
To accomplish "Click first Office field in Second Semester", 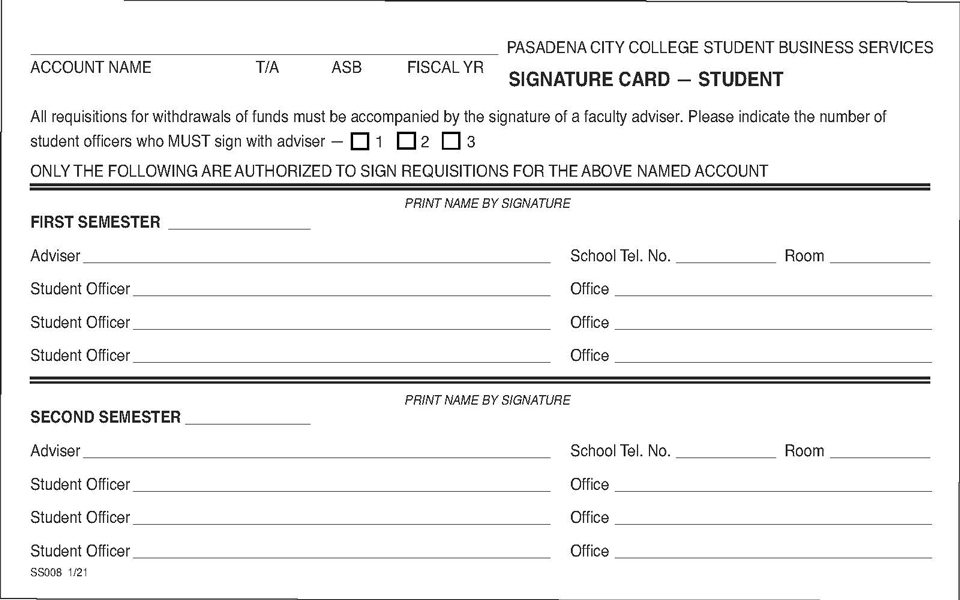I will (772, 483).
